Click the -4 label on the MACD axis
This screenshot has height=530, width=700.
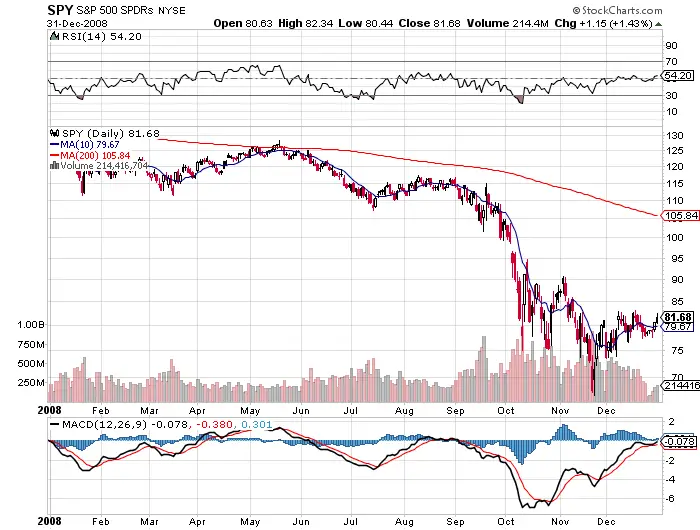click(x=670, y=480)
